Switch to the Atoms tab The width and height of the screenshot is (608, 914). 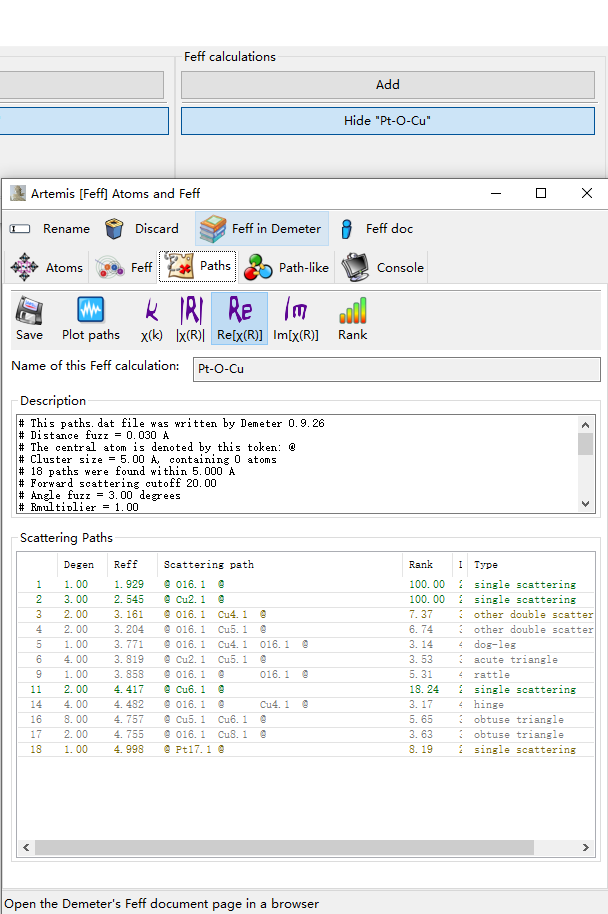(x=48, y=268)
